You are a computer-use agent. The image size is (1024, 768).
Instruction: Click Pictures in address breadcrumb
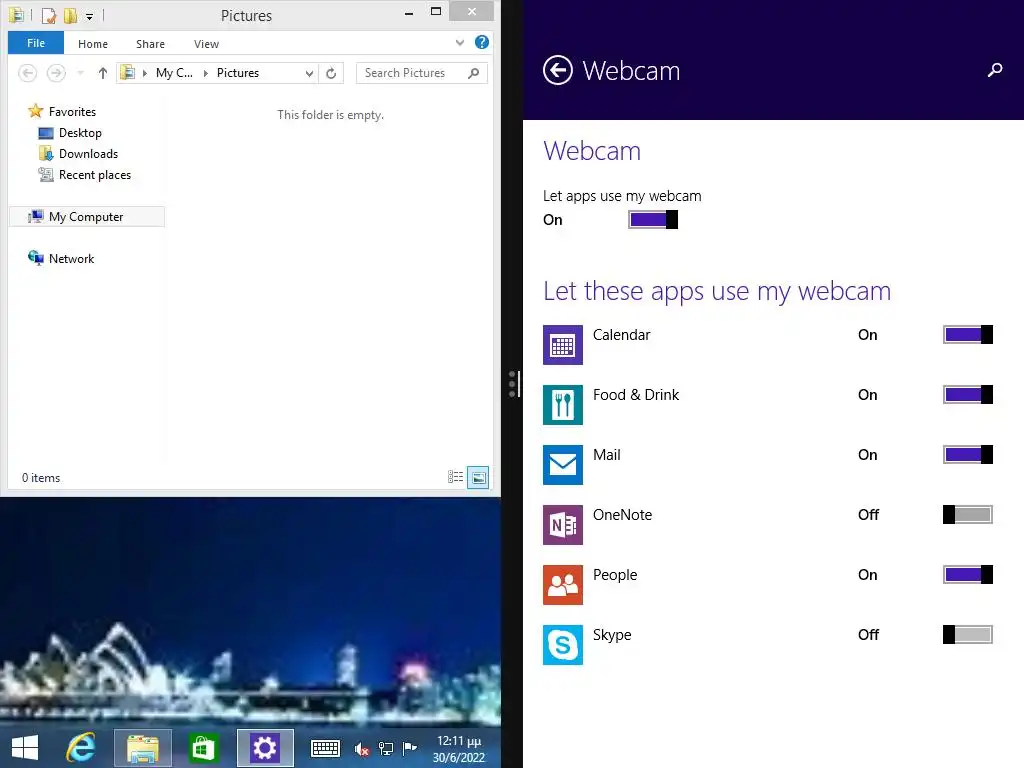[x=238, y=73]
